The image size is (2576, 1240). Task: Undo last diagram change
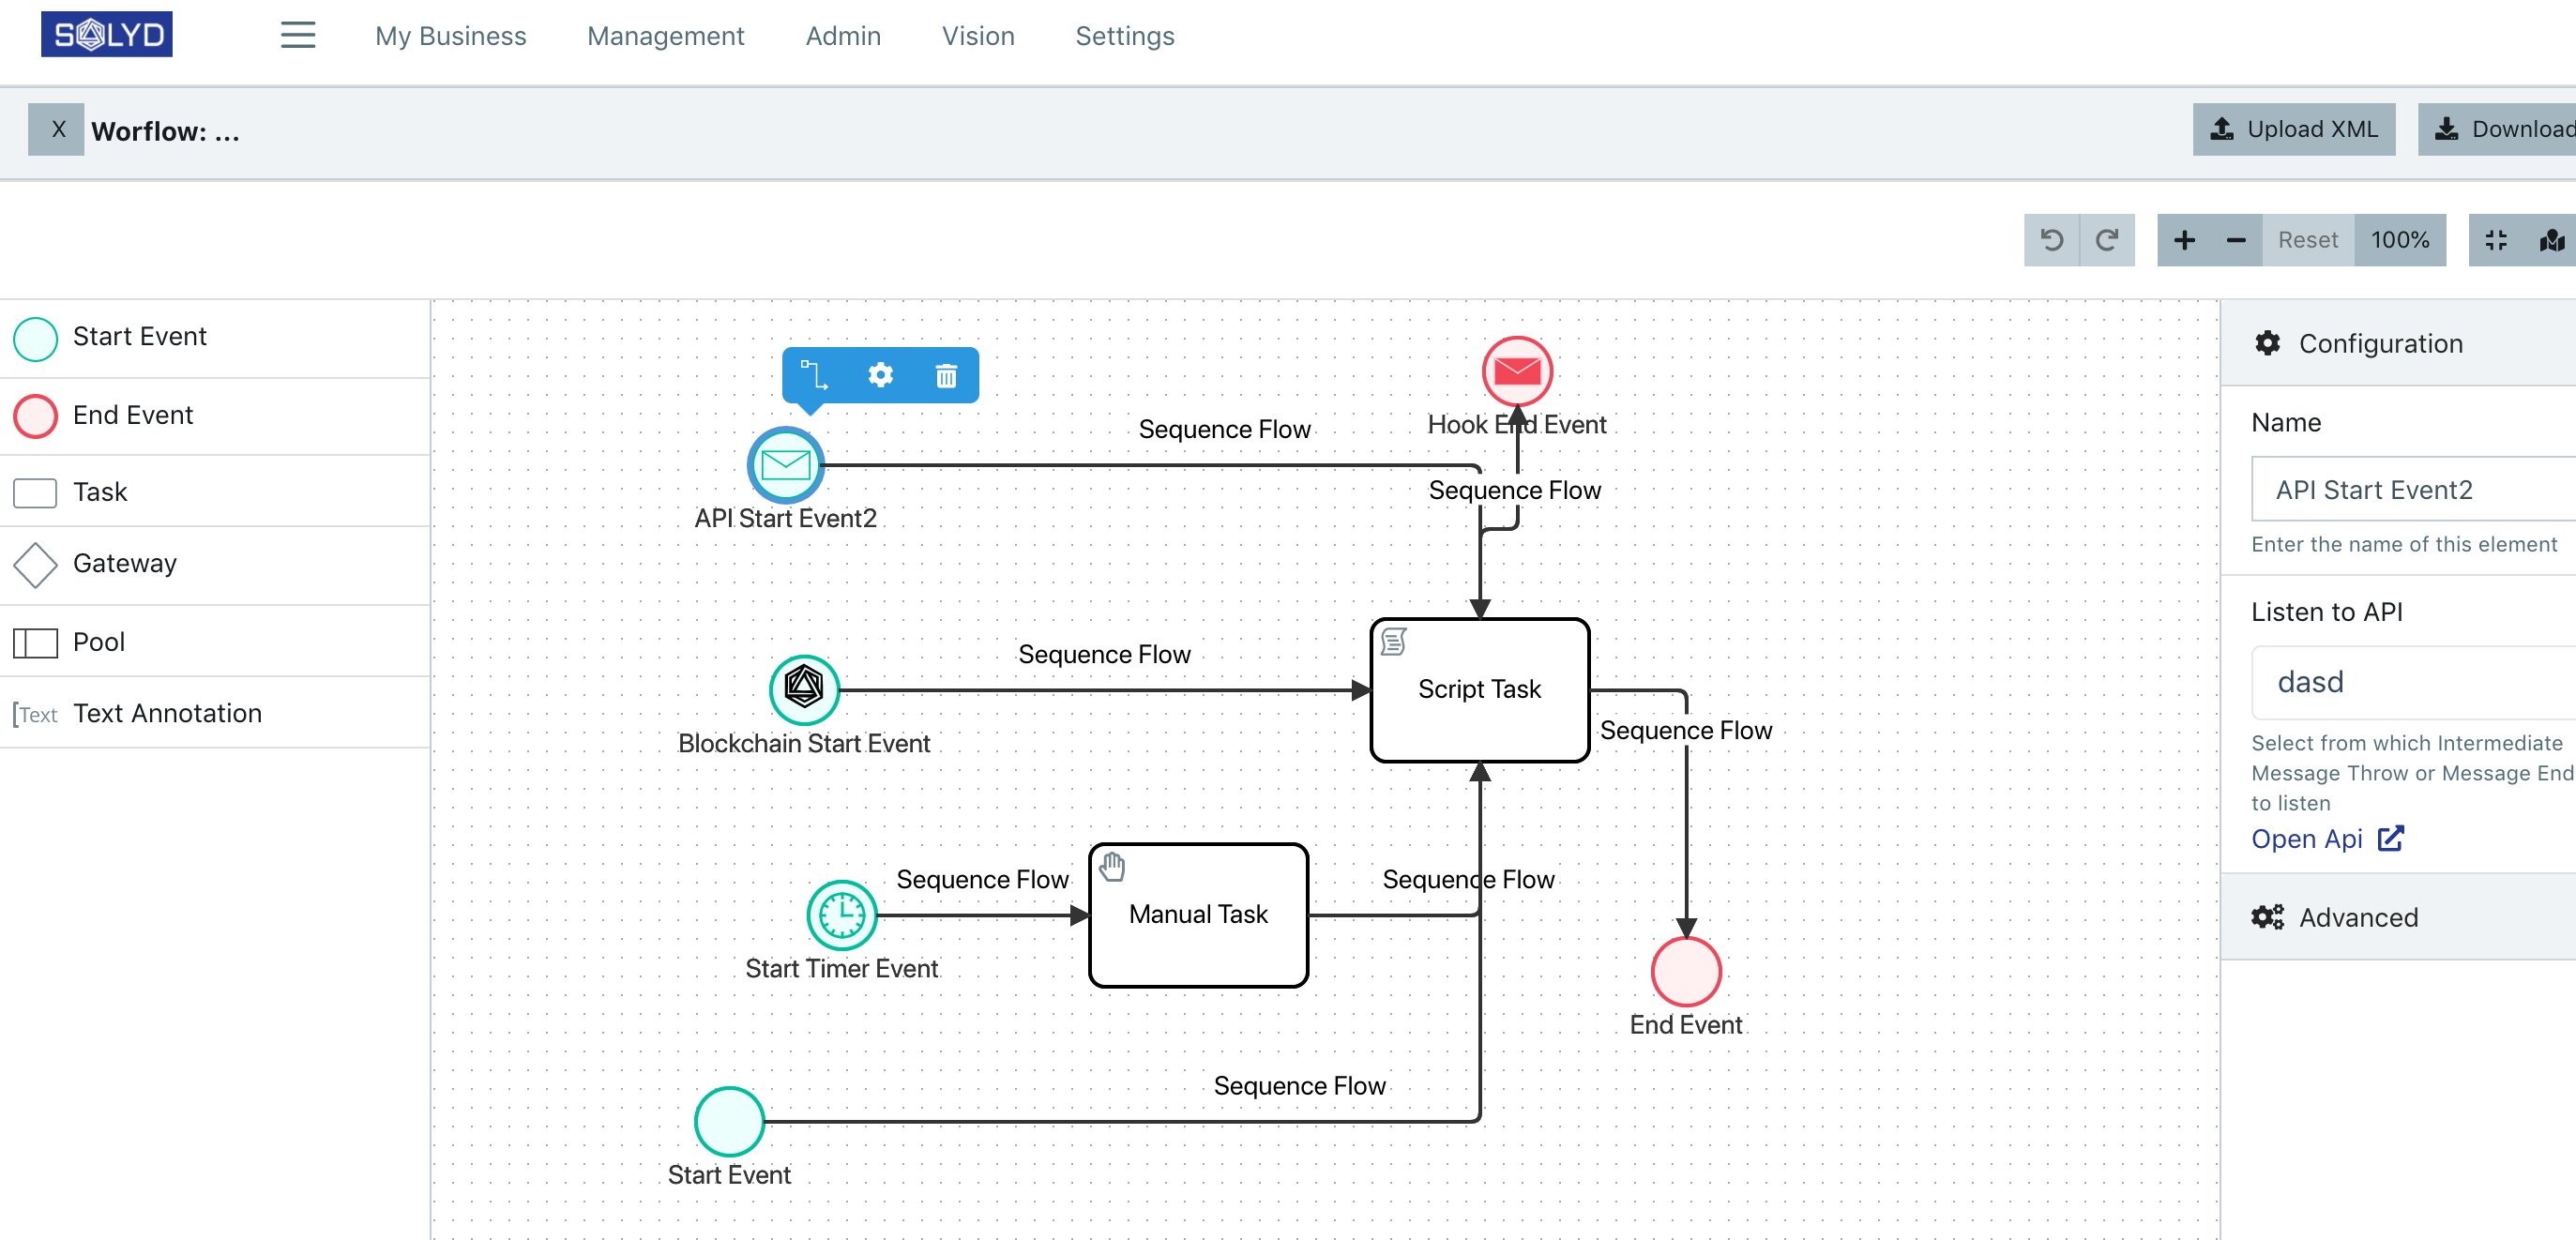point(2051,240)
